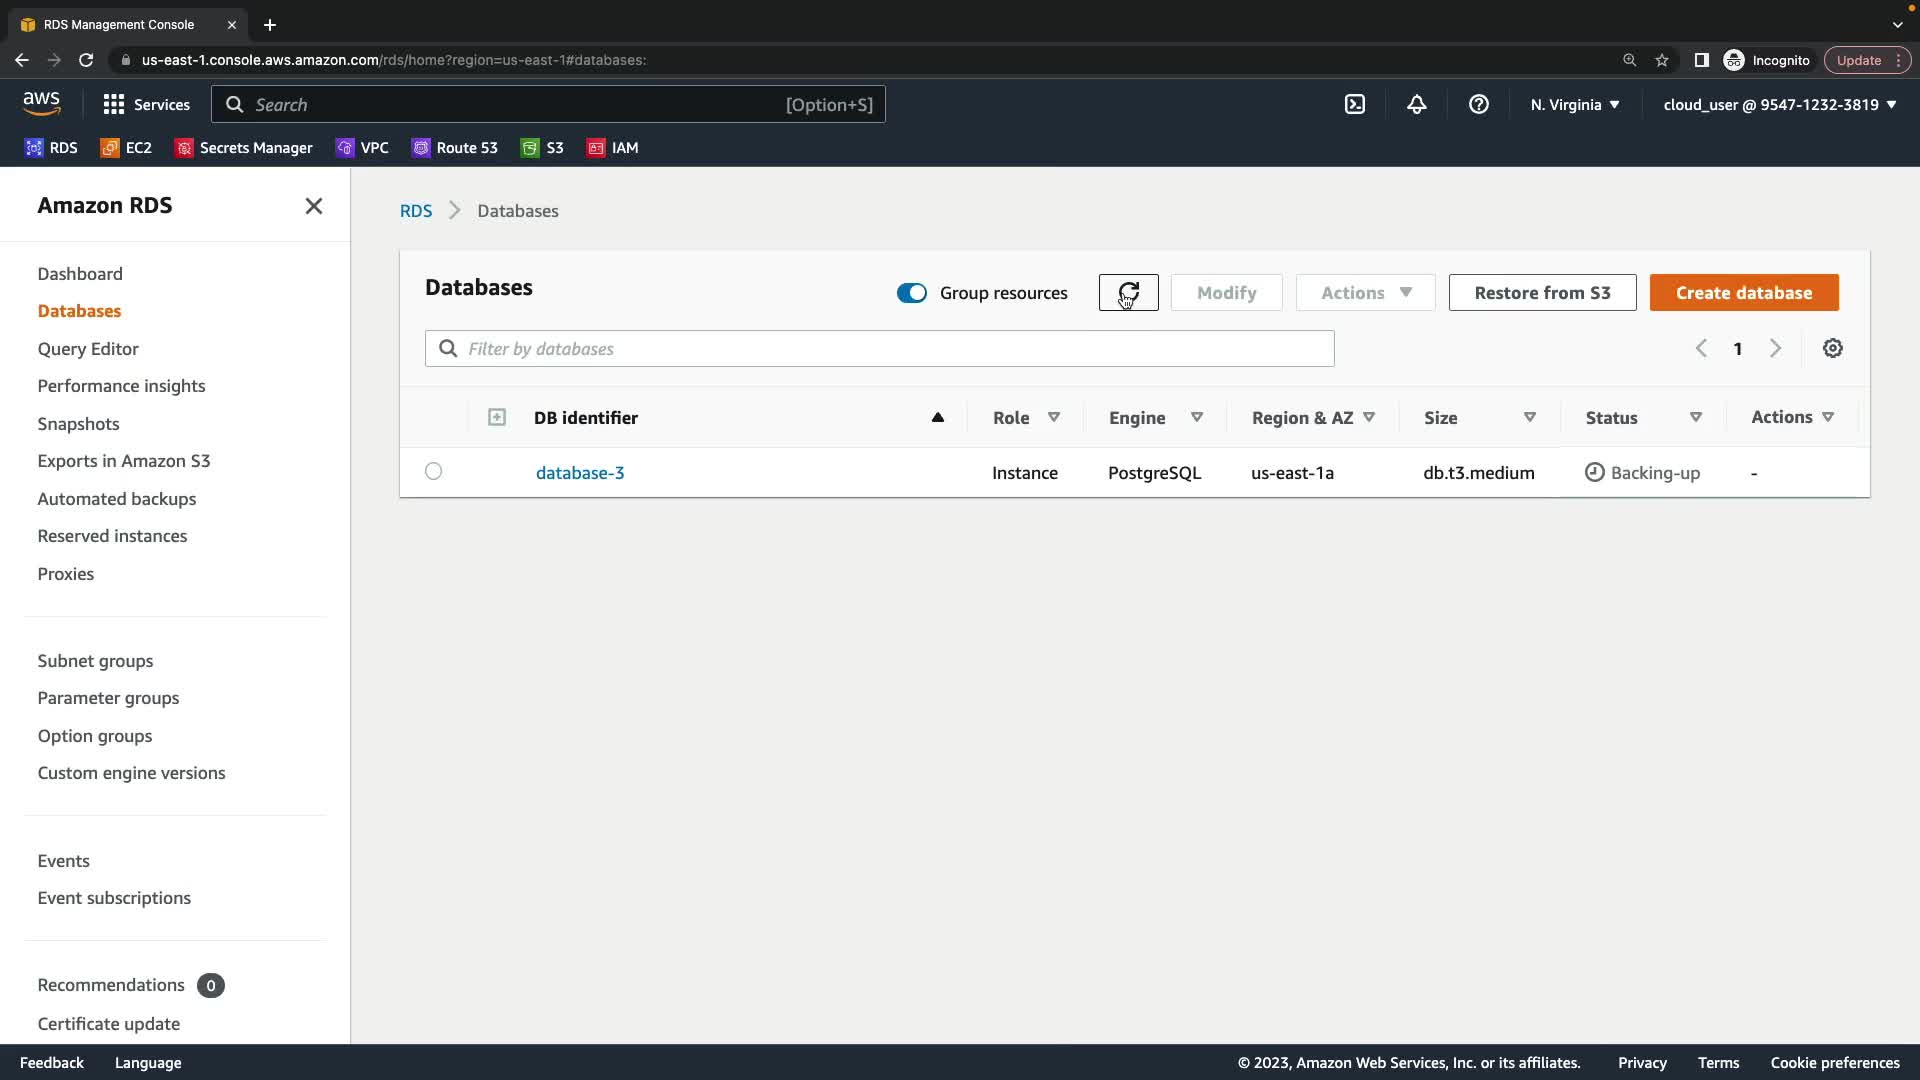Open table preferences gear icon
Image resolution: width=1920 pixels, height=1080 pixels.
[1832, 349]
